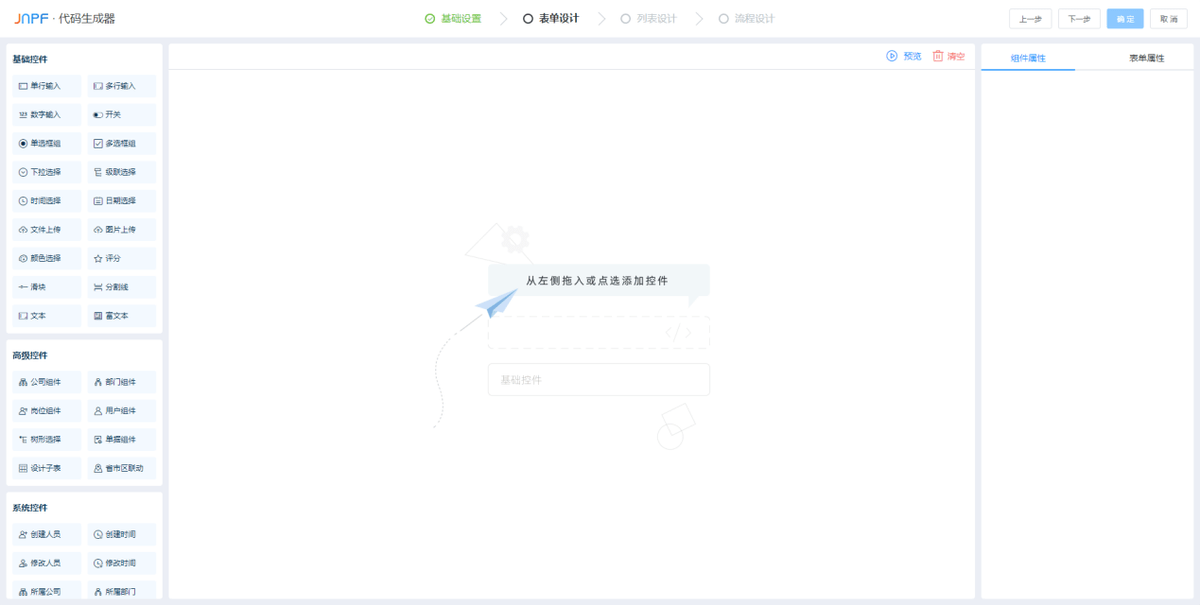Click the 下一步 next step button

point(1078,19)
